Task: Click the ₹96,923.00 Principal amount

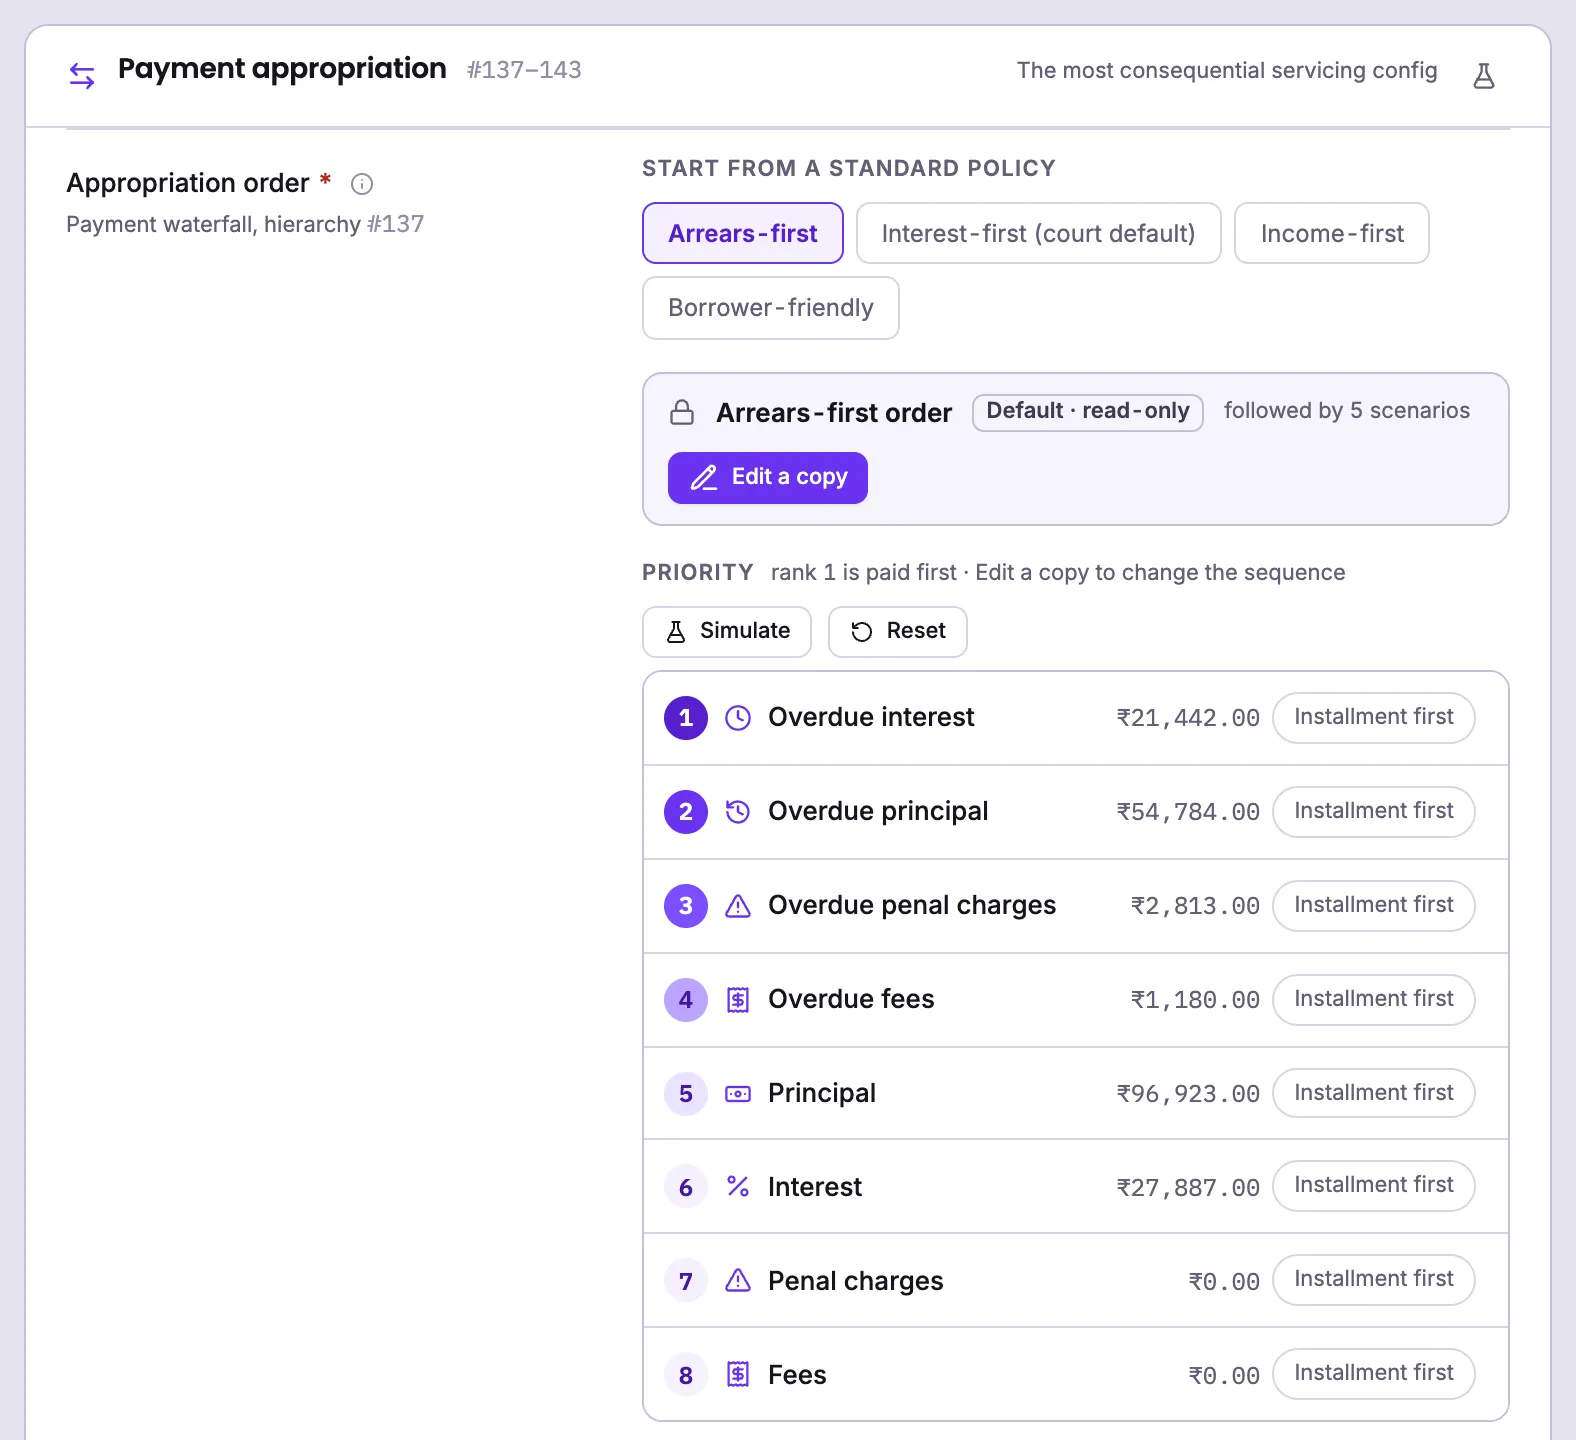Action: pyautogui.click(x=1188, y=1094)
